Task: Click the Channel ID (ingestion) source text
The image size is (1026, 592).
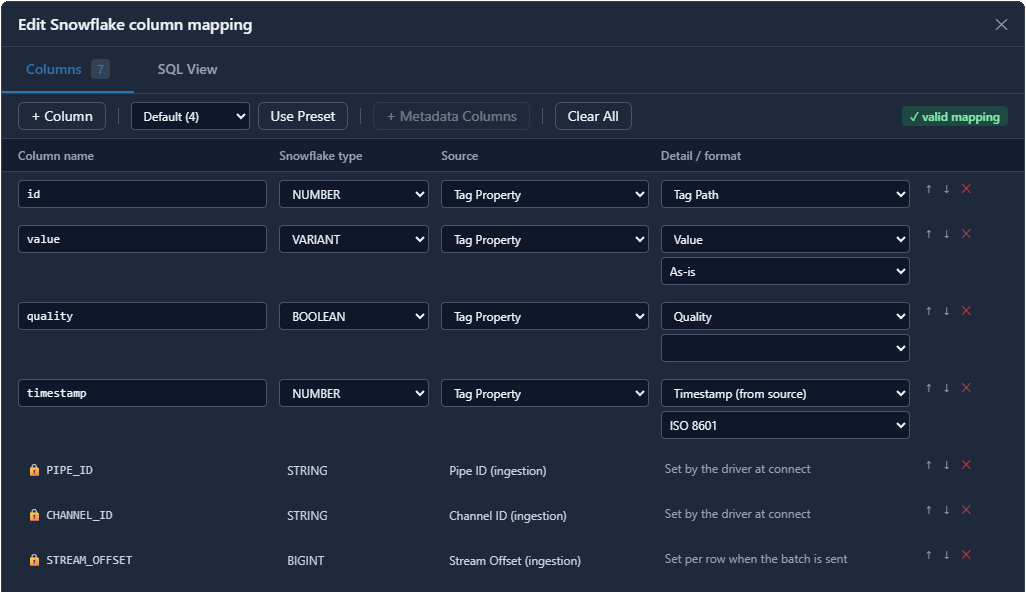Action: tap(508, 516)
